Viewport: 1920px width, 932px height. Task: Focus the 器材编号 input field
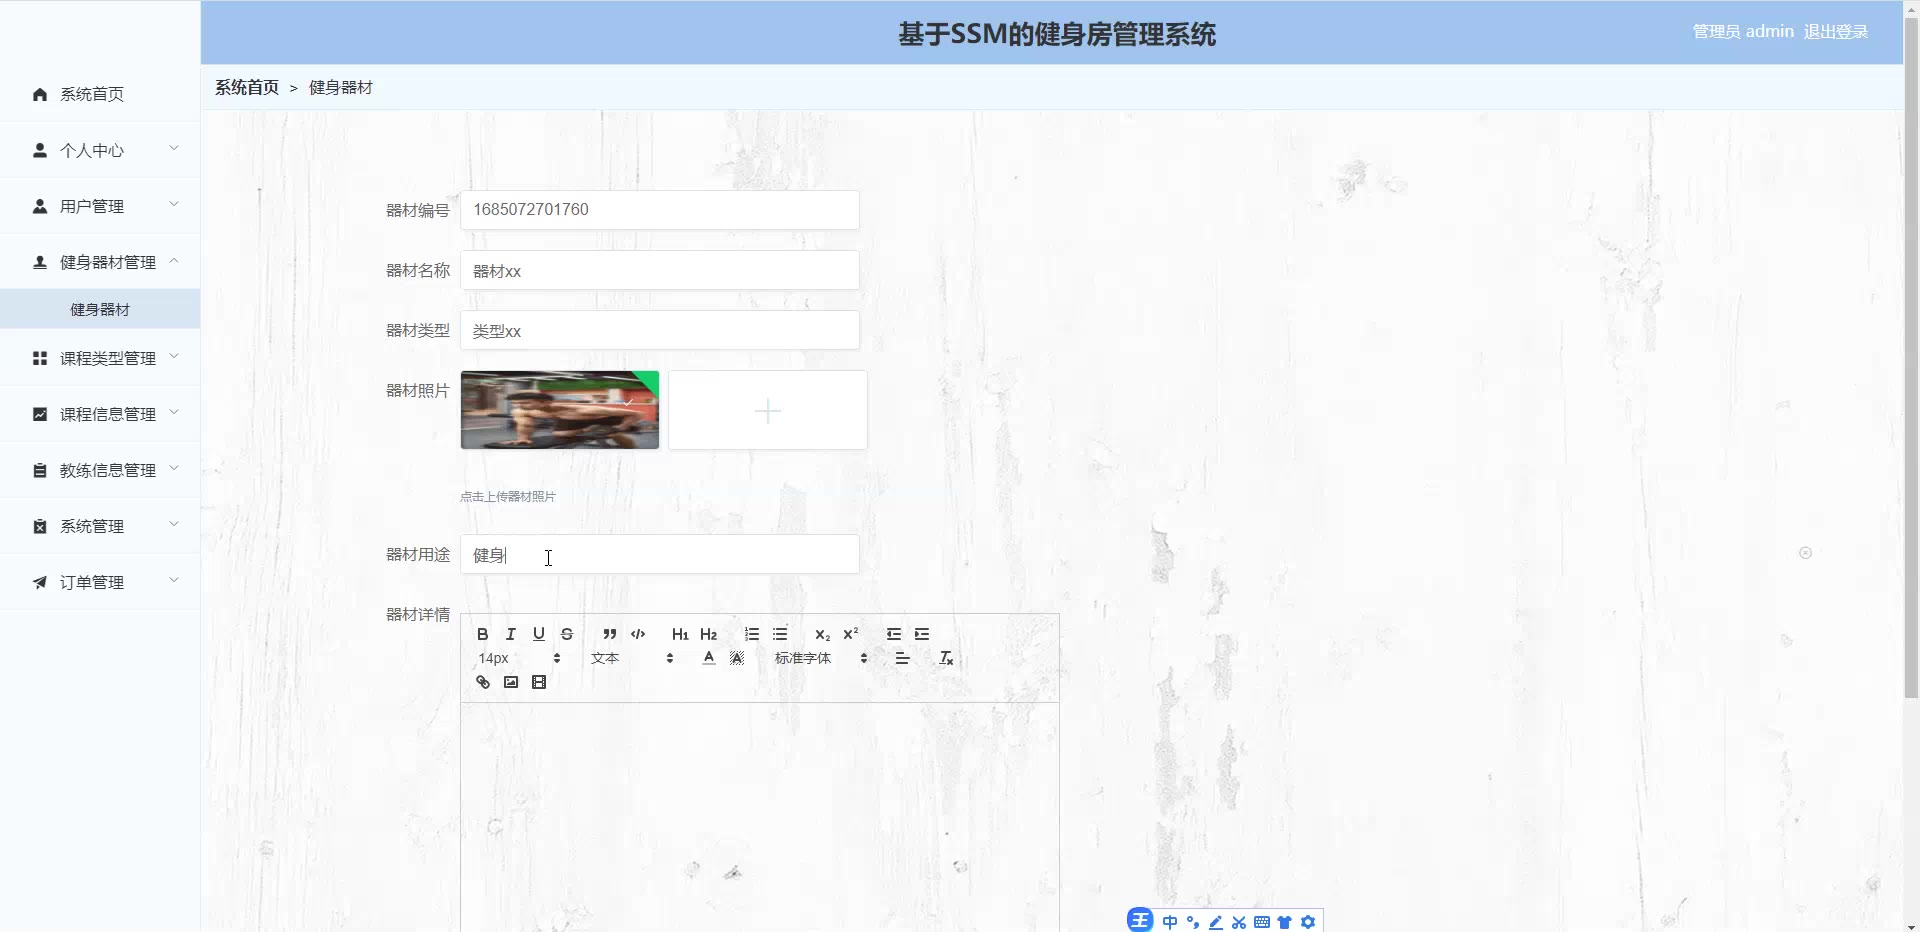pos(660,210)
